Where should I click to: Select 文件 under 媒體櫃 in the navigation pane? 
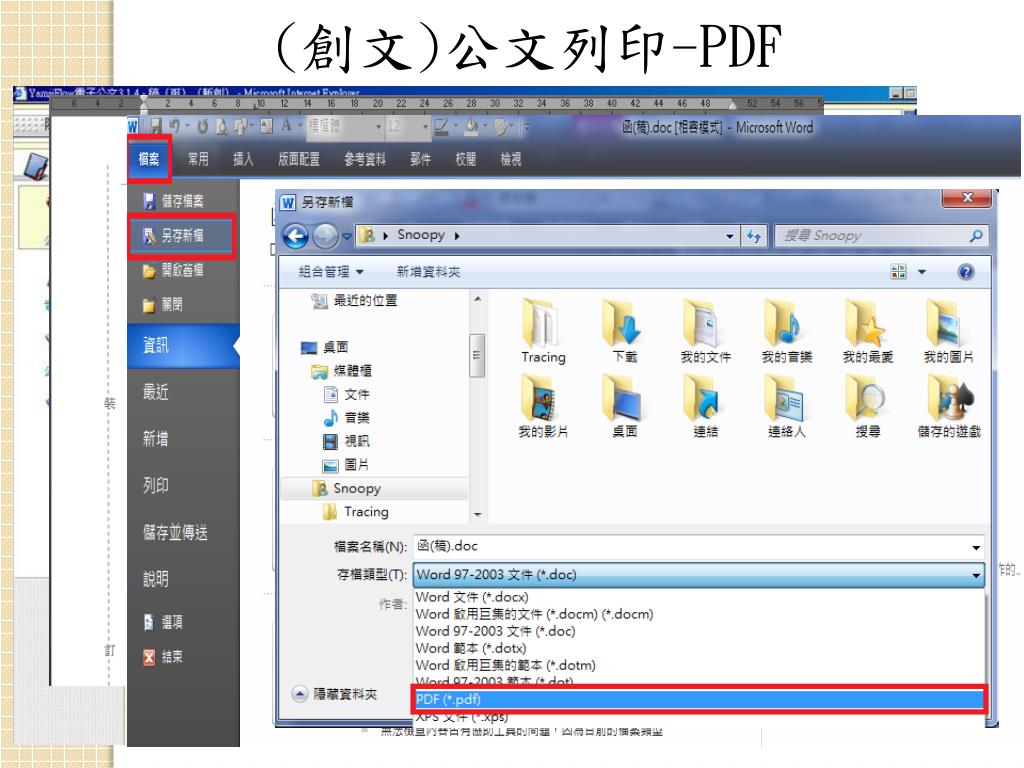(x=347, y=394)
